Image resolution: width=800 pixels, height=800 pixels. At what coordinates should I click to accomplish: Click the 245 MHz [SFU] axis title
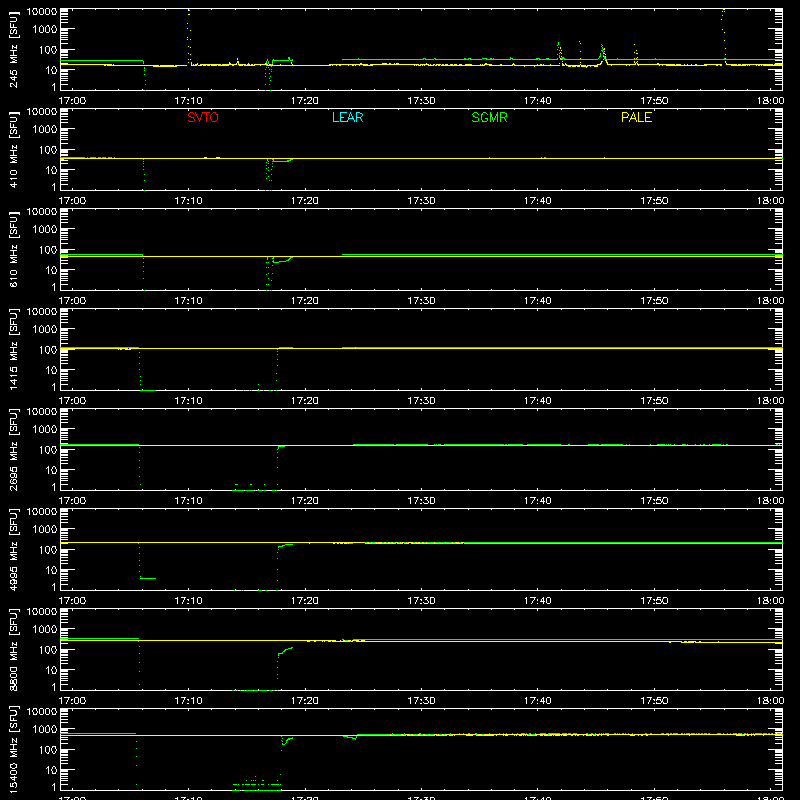click(14, 49)
